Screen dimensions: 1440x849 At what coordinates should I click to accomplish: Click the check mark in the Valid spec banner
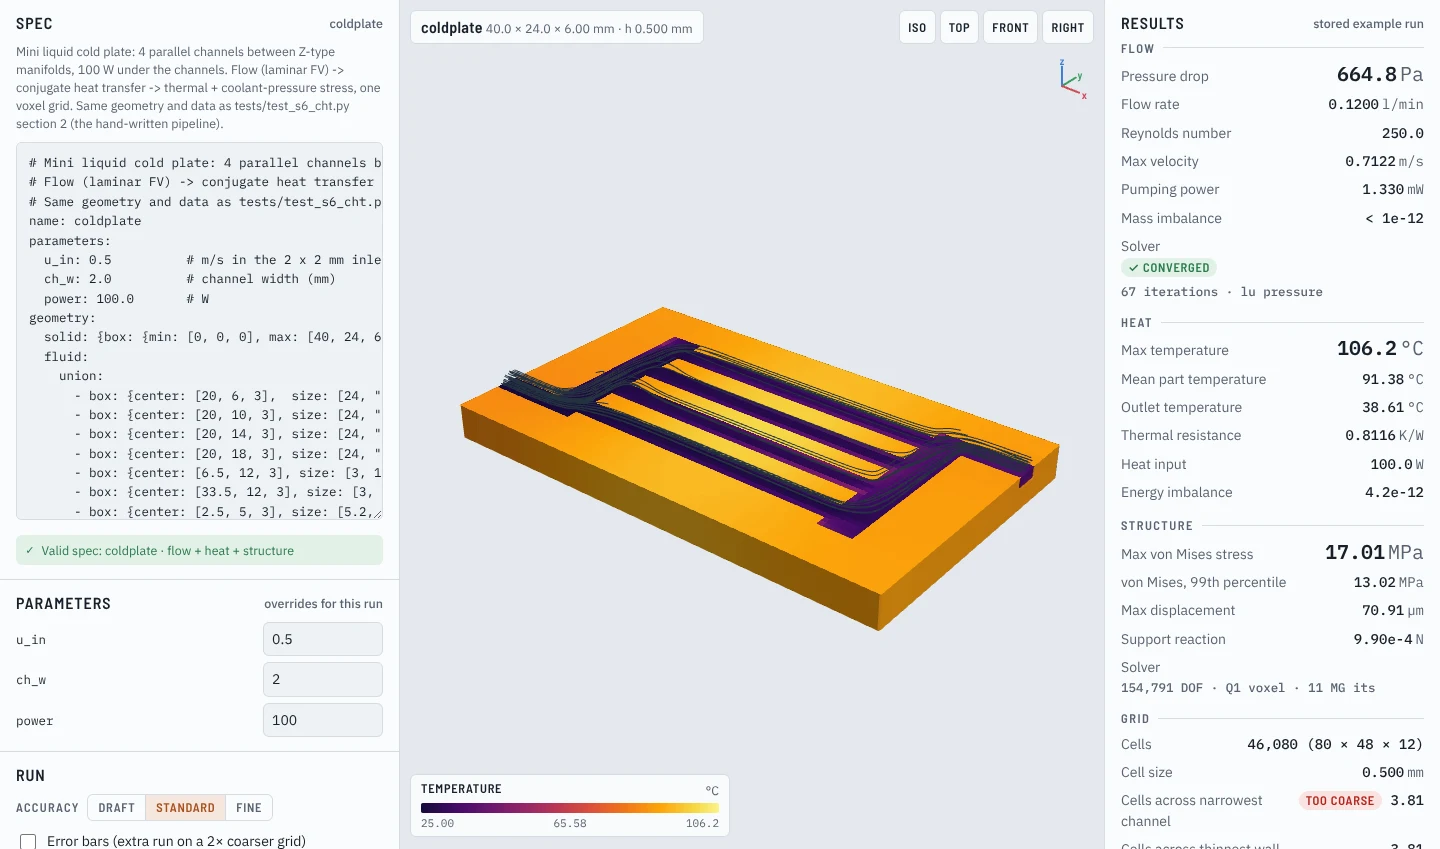(x=29, y=551)
